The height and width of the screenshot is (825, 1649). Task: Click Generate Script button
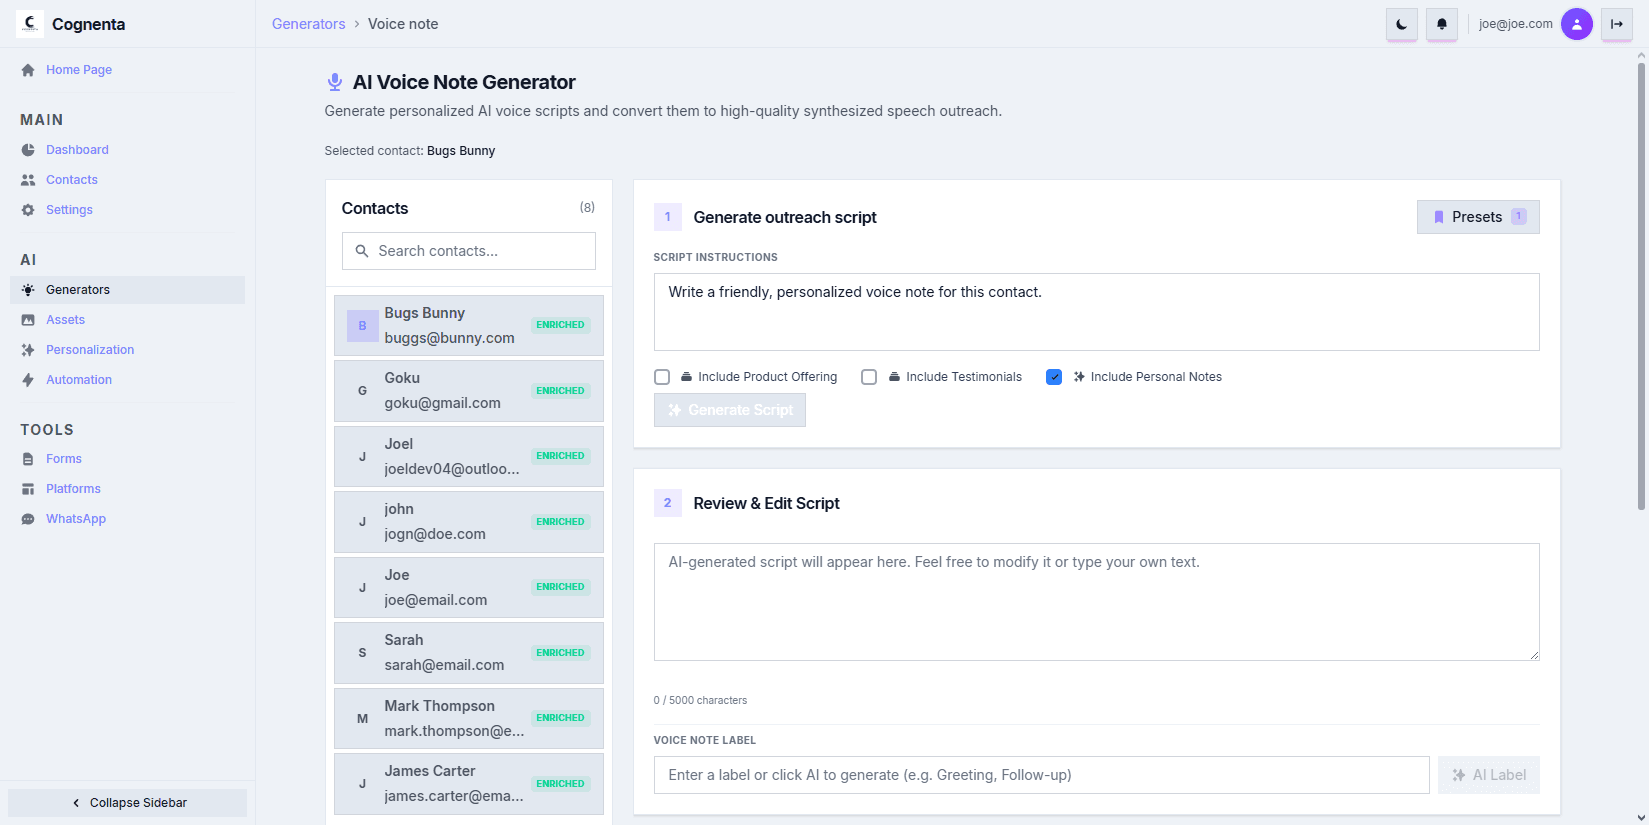(x=730, y=410)
